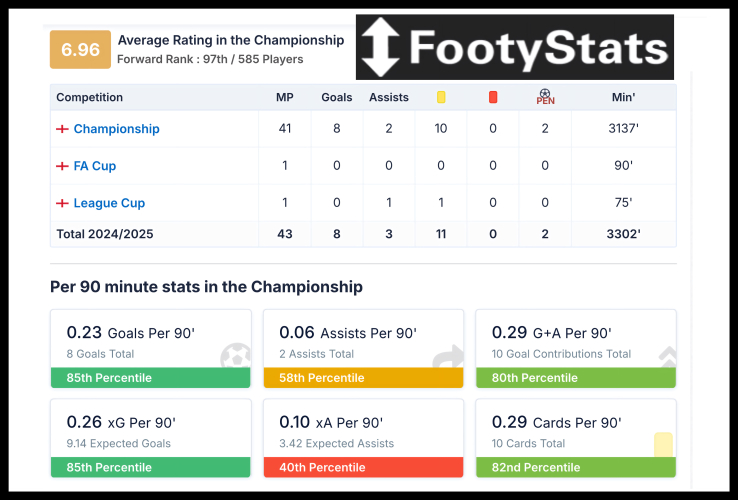Screen dimensions: 738x500
Task: Click the England flag beside League Cup
Action: tap(62, 203)
